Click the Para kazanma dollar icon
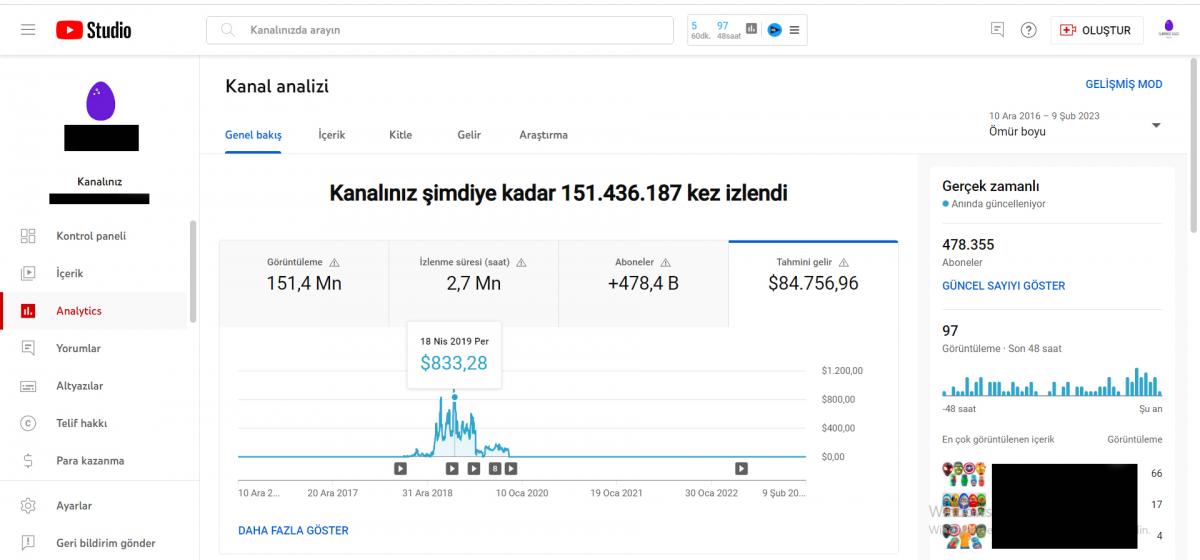Screen dimensions: 1200x560 point(28,461)
